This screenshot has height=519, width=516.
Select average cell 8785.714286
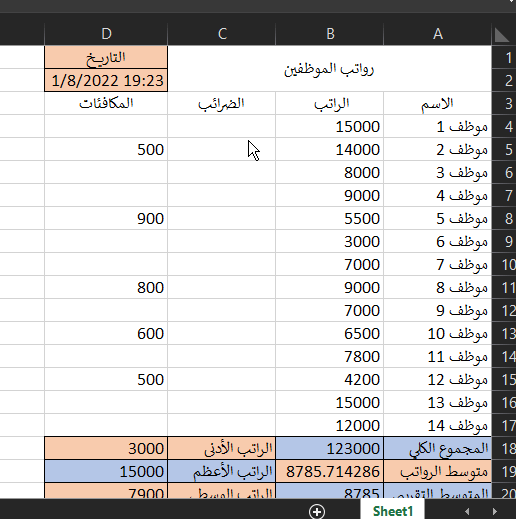[x=330, y=471]
